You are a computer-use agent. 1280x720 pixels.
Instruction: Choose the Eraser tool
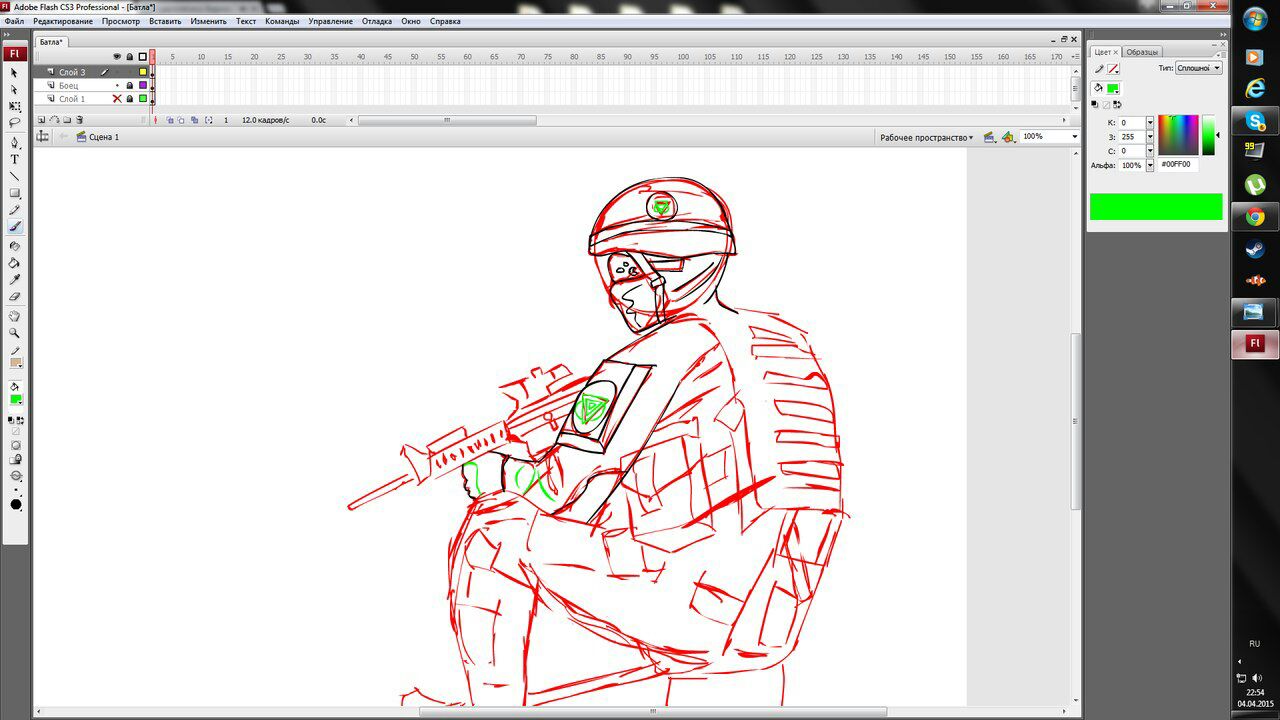coord(15,297)
